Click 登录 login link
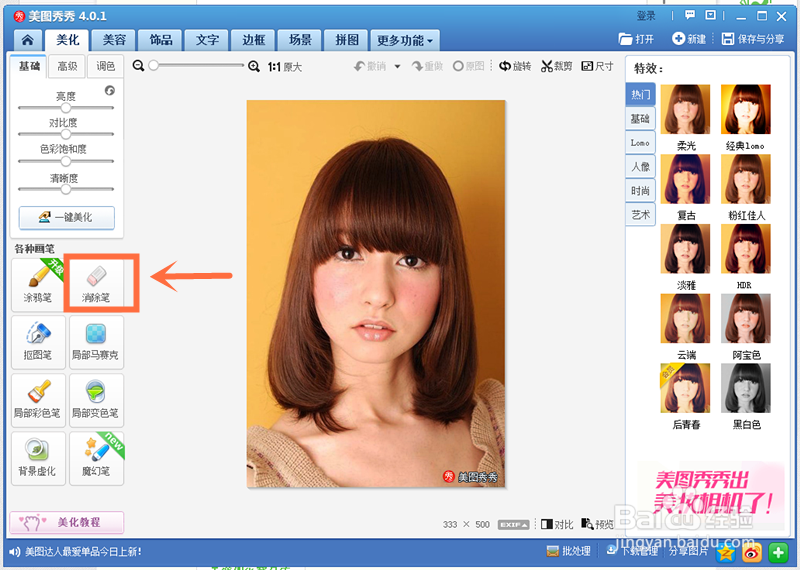800x570 pixels. click(646, 16)
